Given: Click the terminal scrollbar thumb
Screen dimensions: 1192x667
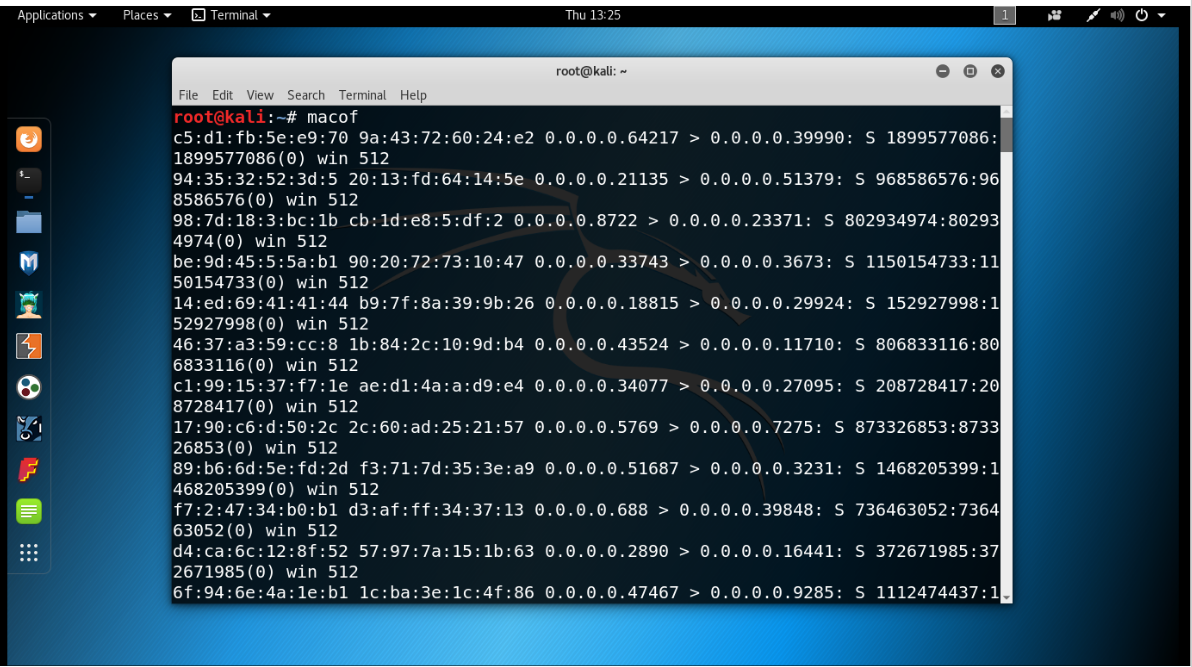Looking at the screenshot, I should (x=1007, y=135).
